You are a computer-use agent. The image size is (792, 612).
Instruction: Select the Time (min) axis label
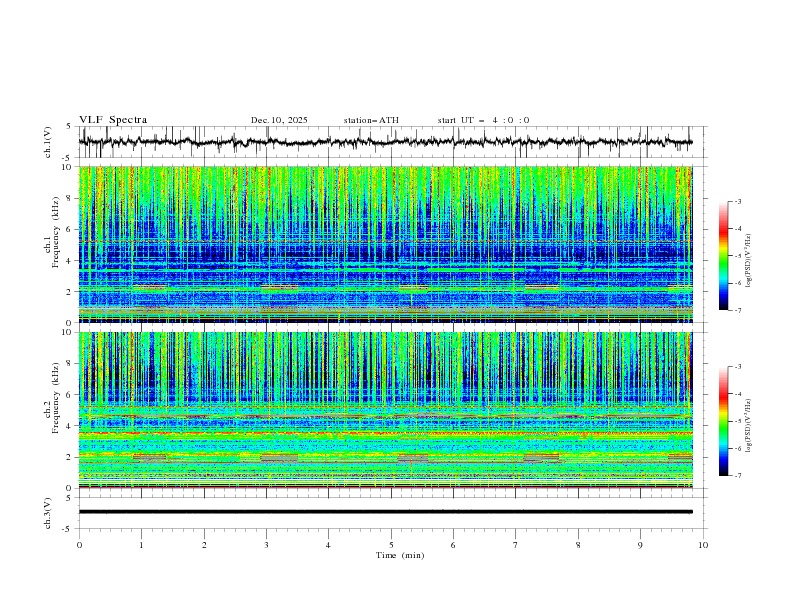pos(399,555)
